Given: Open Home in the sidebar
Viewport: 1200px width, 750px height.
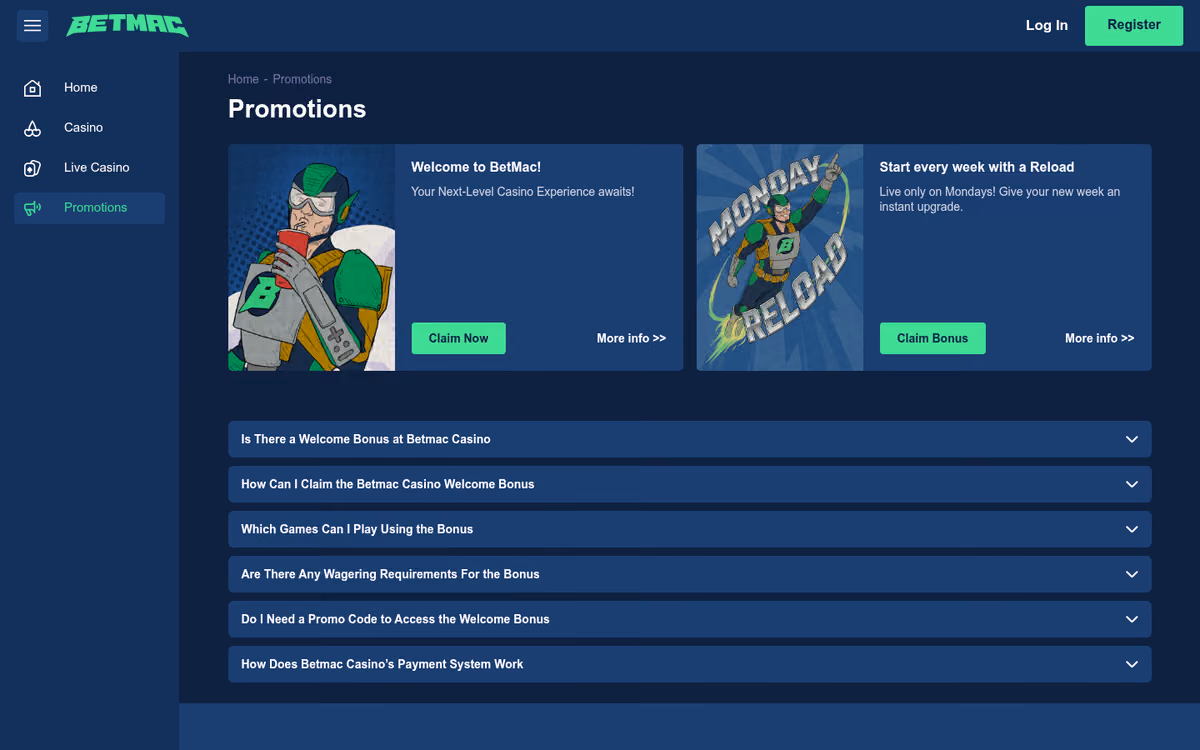Looking at the screenshot, I should [89, 88].
